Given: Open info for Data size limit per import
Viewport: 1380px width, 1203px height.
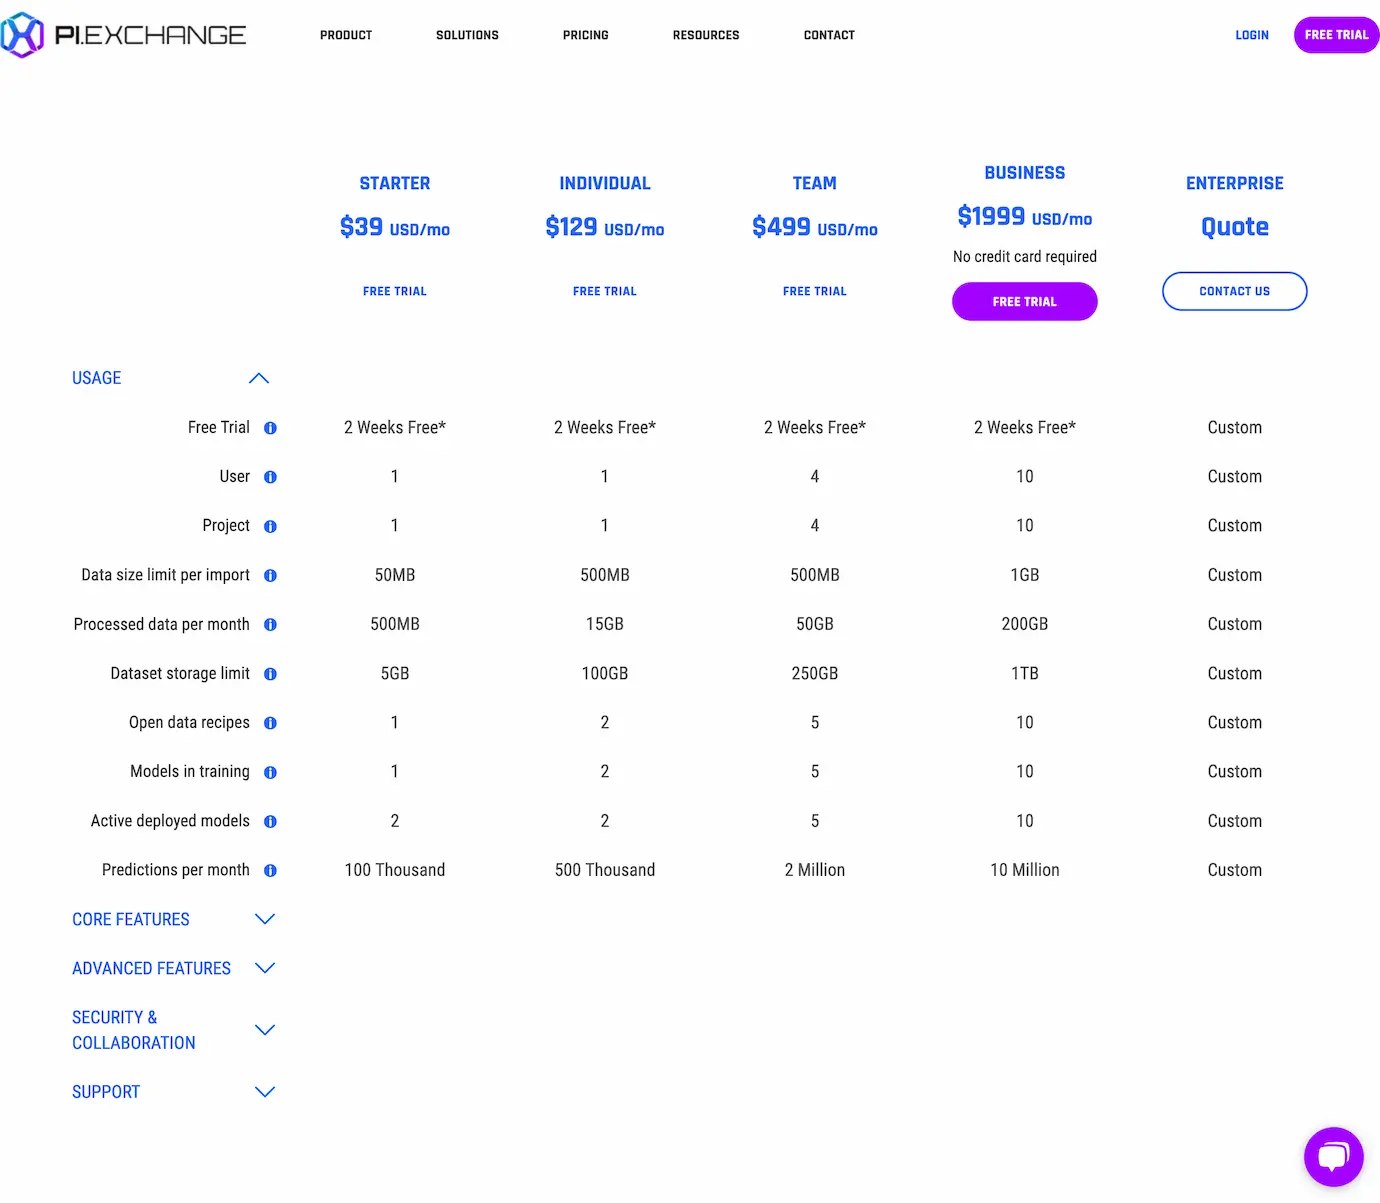Looking at the screenshot, I should pos(270,575).
